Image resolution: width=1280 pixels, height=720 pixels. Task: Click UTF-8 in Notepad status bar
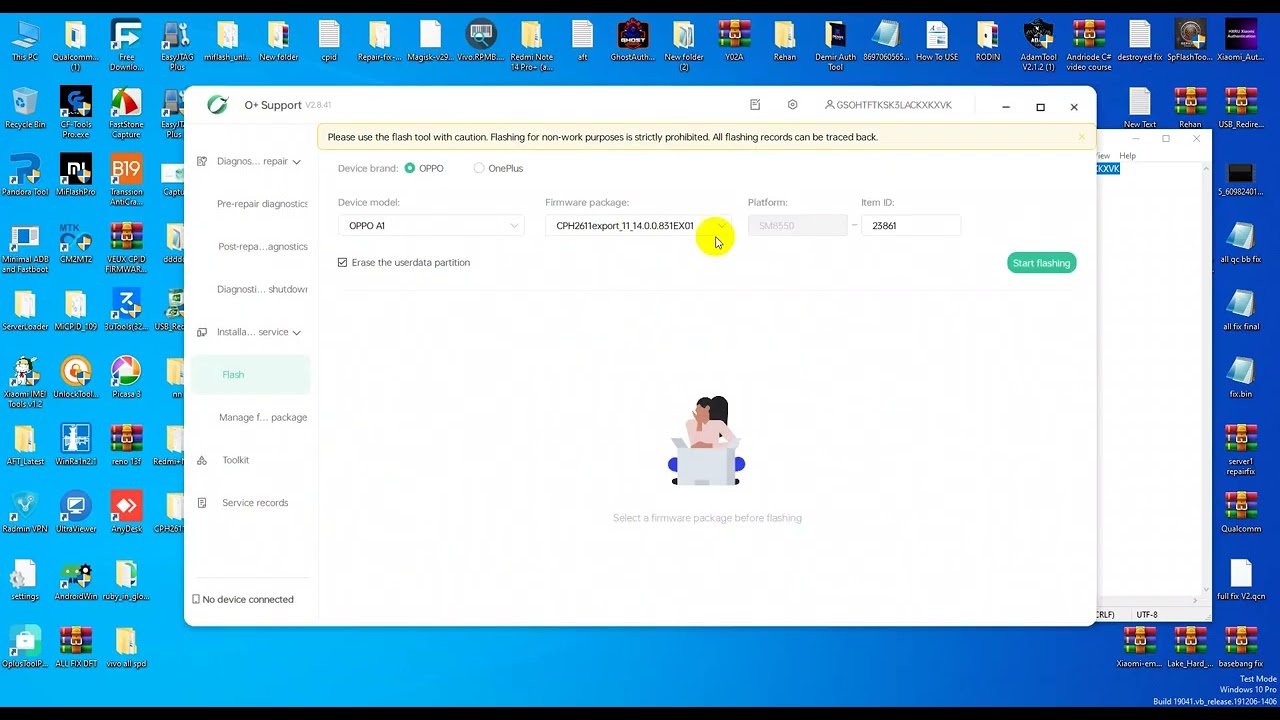point(1147,615)
